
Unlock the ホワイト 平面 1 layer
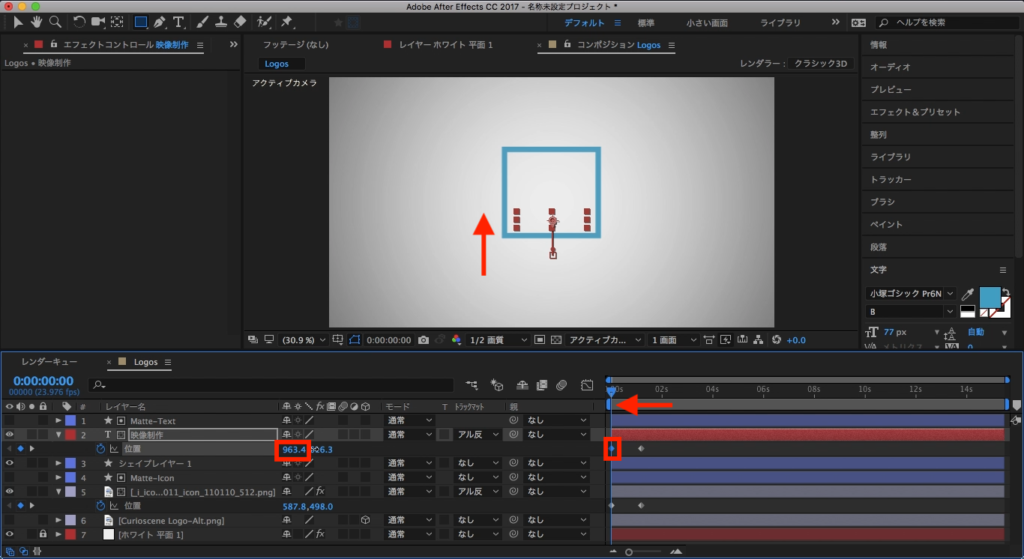[x=43, y=535]
